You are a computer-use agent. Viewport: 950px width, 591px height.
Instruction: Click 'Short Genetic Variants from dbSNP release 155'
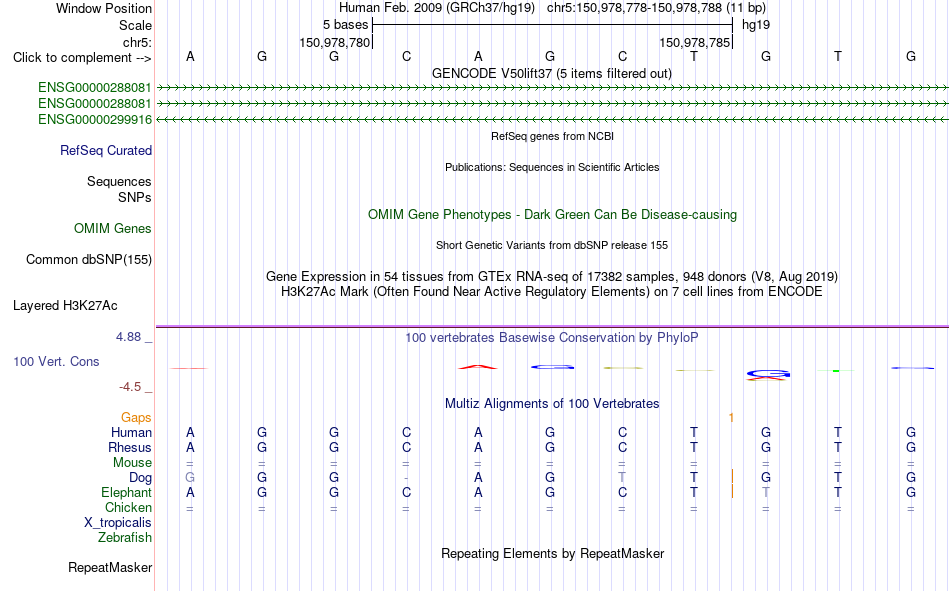coord(552,245)
